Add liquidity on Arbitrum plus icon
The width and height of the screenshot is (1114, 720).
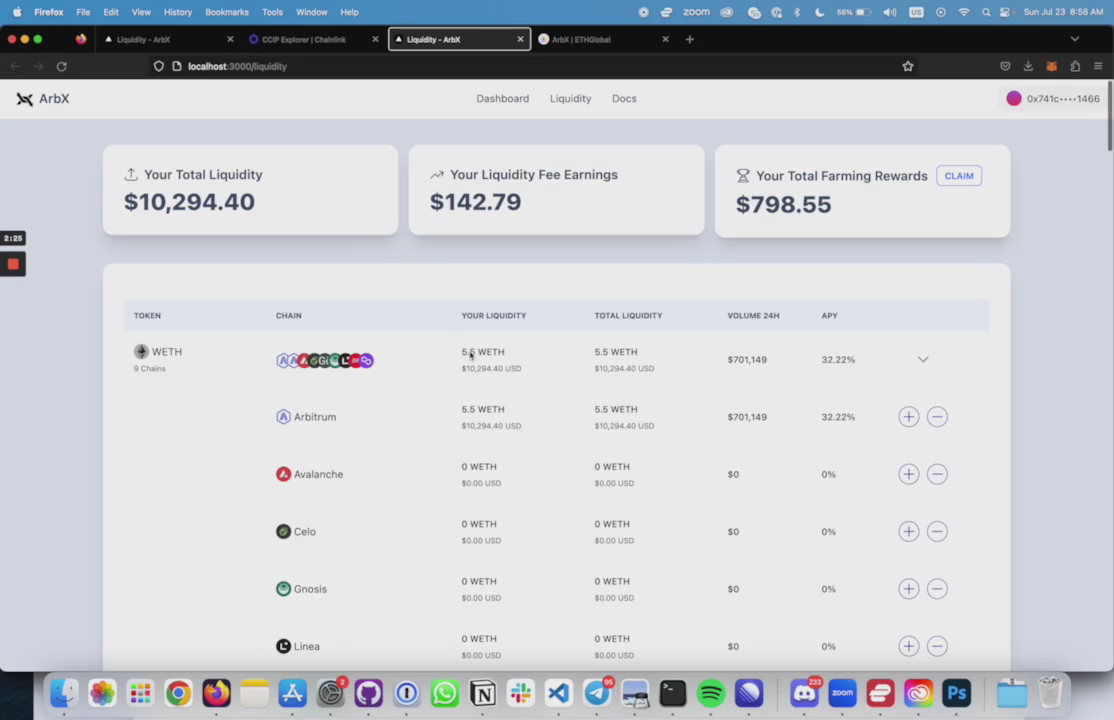coord(909,417)
